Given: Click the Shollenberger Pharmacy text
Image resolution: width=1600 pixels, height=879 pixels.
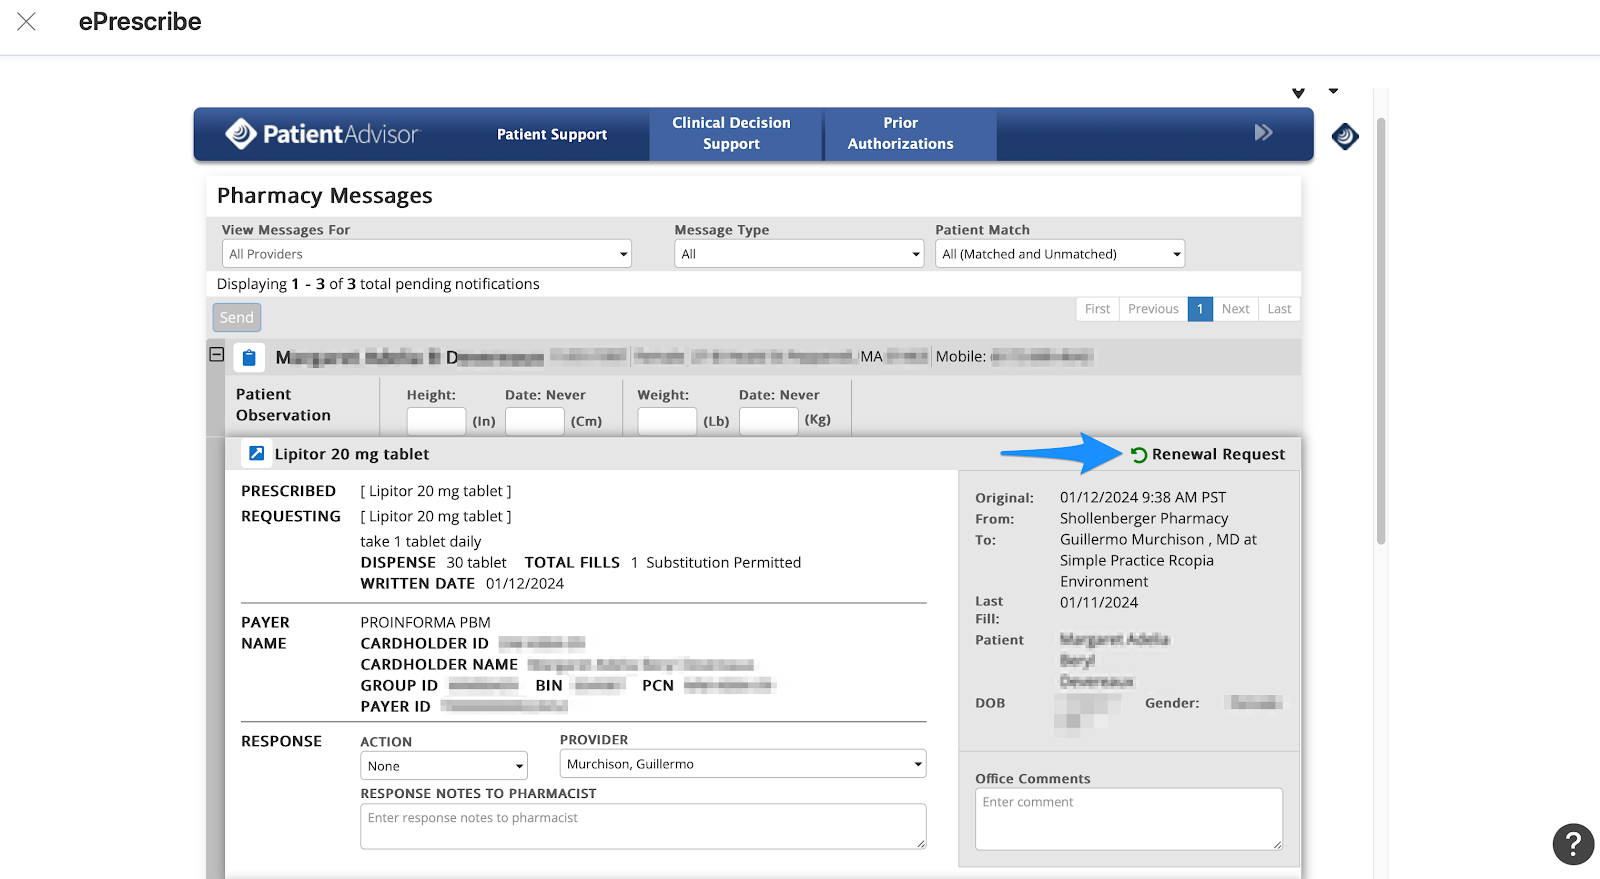Looking at the screenshot, I should (1144, 518).
